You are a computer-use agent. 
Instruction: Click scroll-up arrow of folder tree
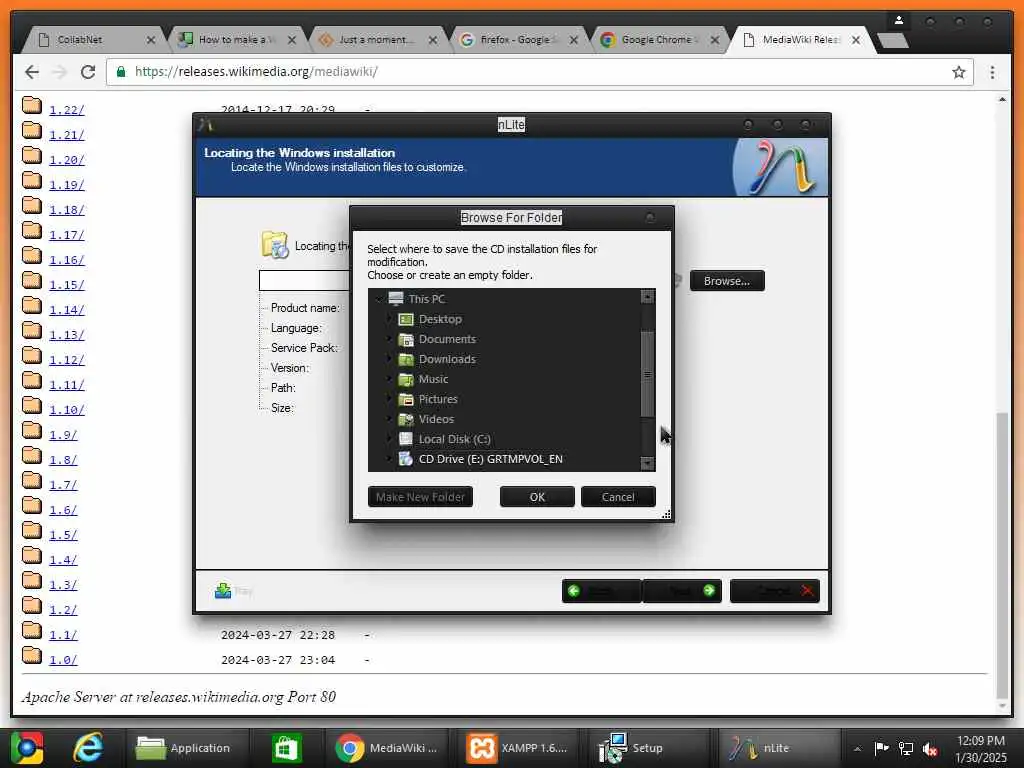coord(647,296)
